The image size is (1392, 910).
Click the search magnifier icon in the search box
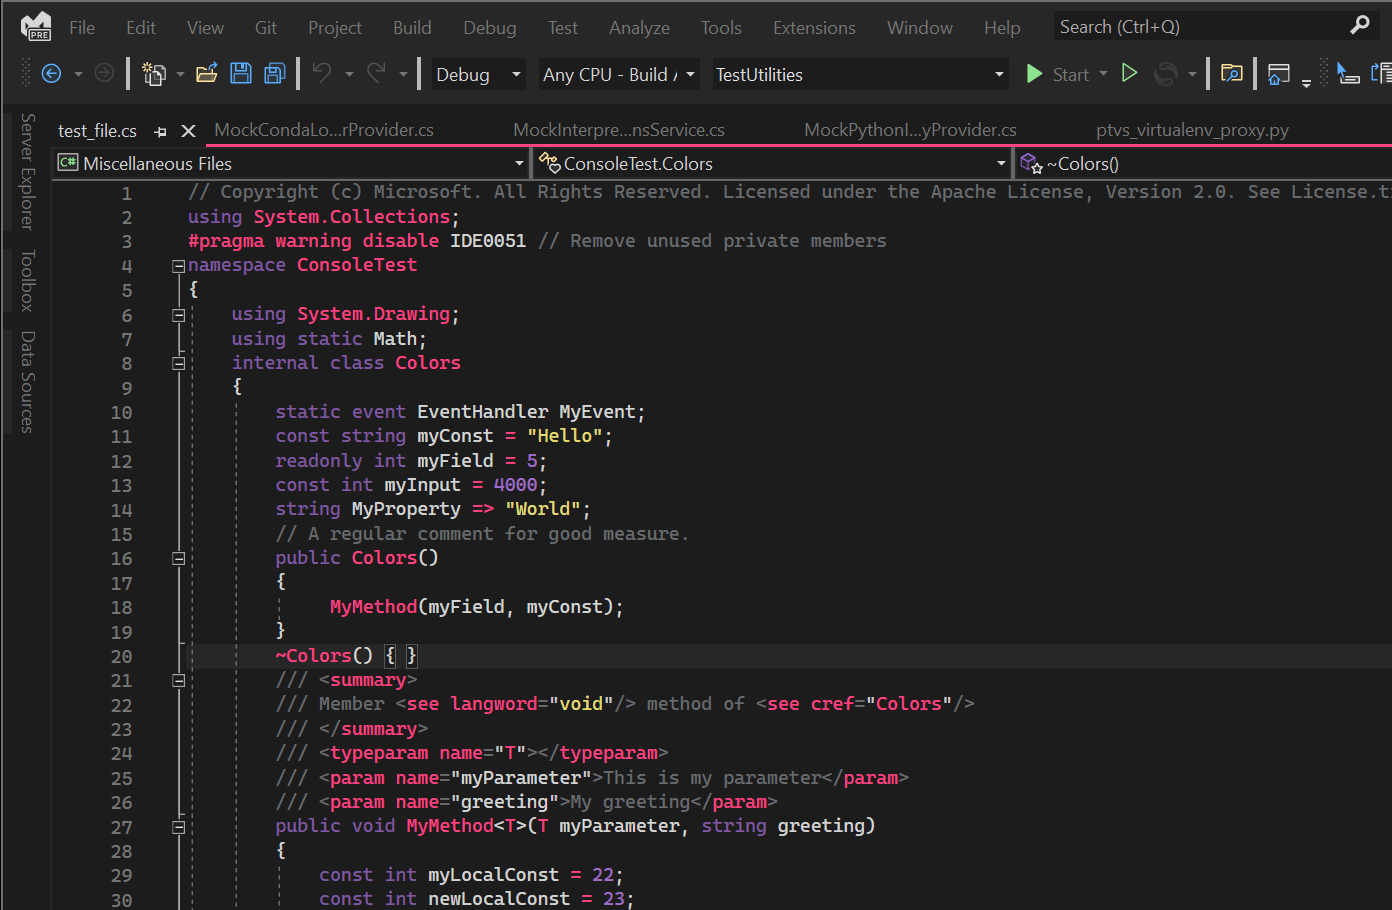[x=1360, y=25]
